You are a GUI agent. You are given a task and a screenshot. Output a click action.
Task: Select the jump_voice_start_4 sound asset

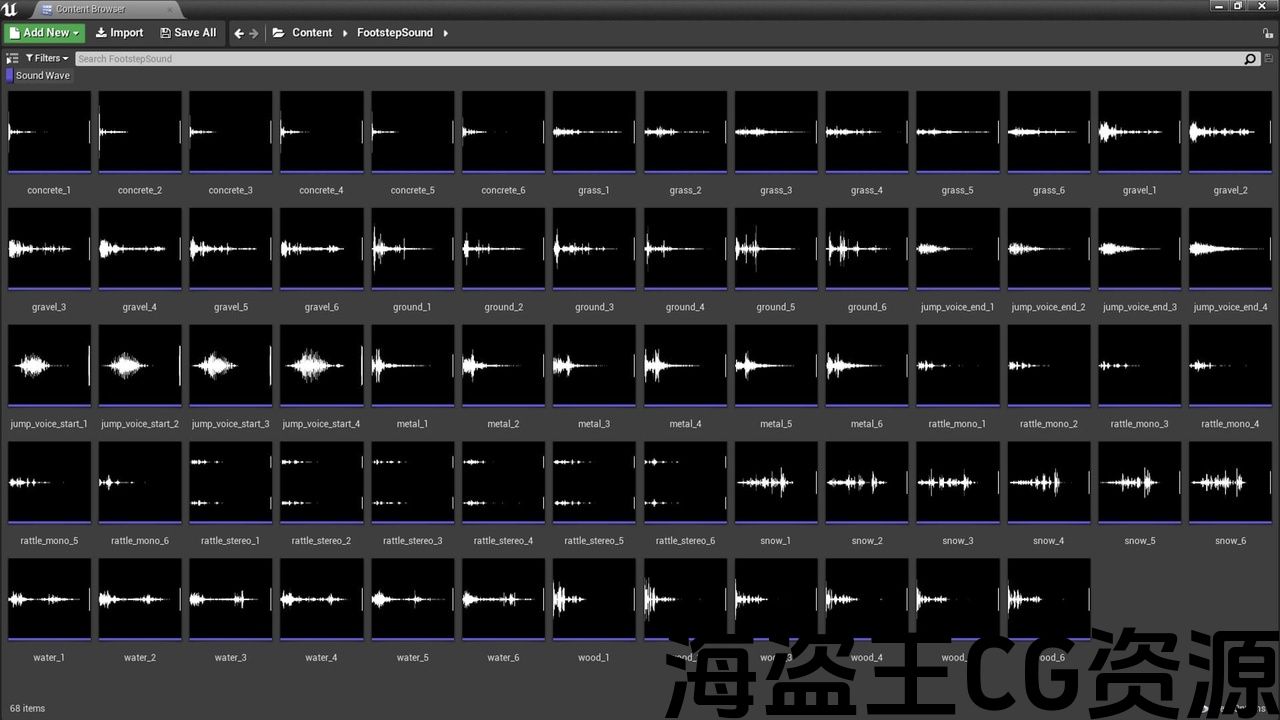pyautogui.click(x=321, y=366)
